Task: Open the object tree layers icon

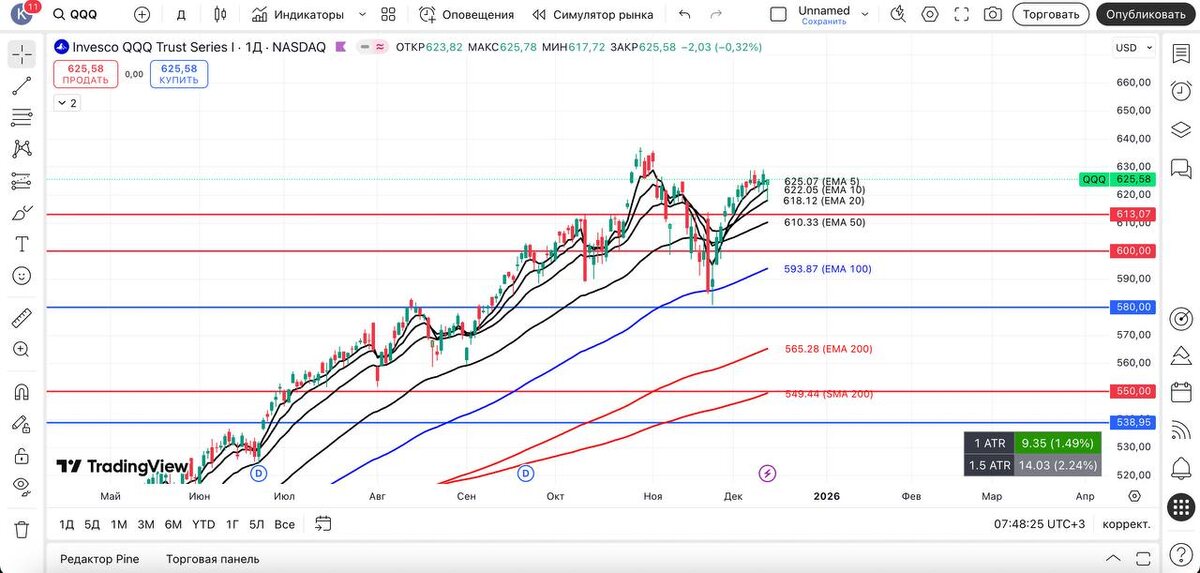Action: (1181, 131)
